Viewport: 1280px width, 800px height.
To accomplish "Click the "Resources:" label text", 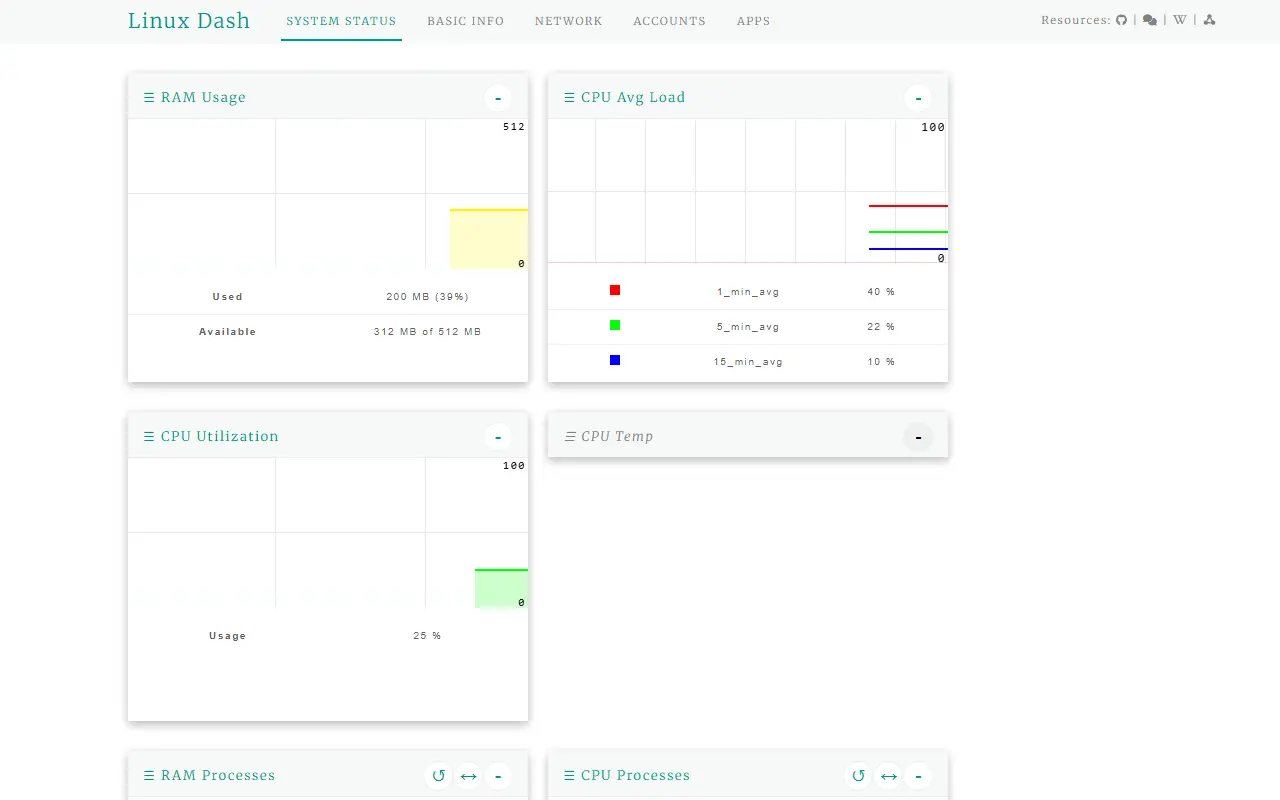I will 1076,20.
